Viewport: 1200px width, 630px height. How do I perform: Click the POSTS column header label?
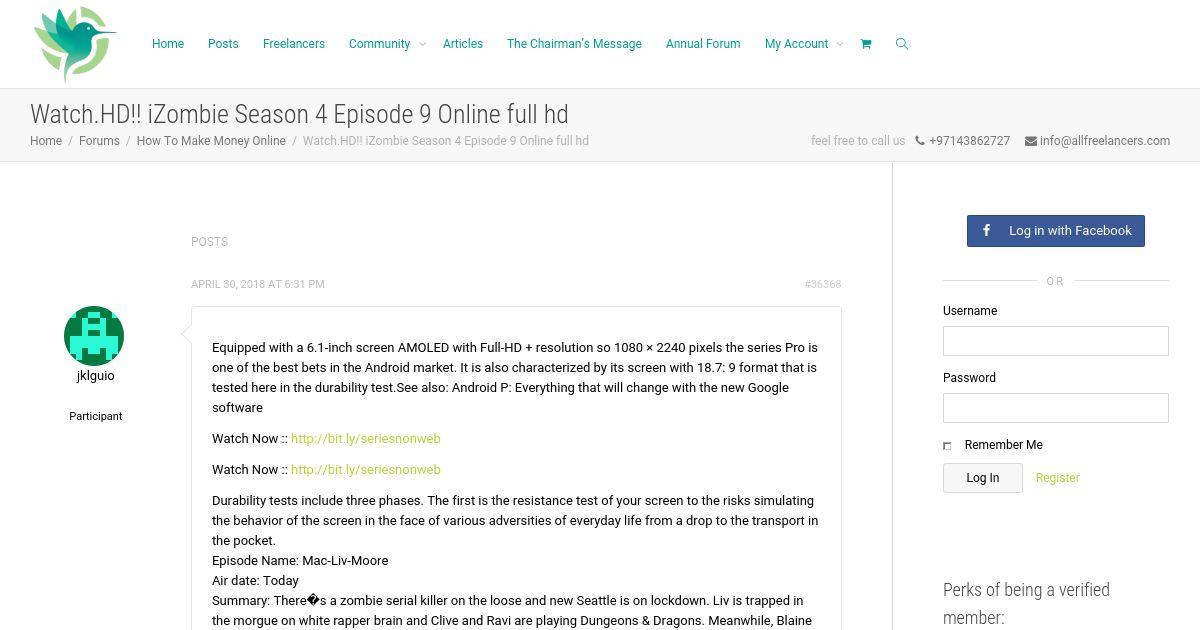pos(210,242)
